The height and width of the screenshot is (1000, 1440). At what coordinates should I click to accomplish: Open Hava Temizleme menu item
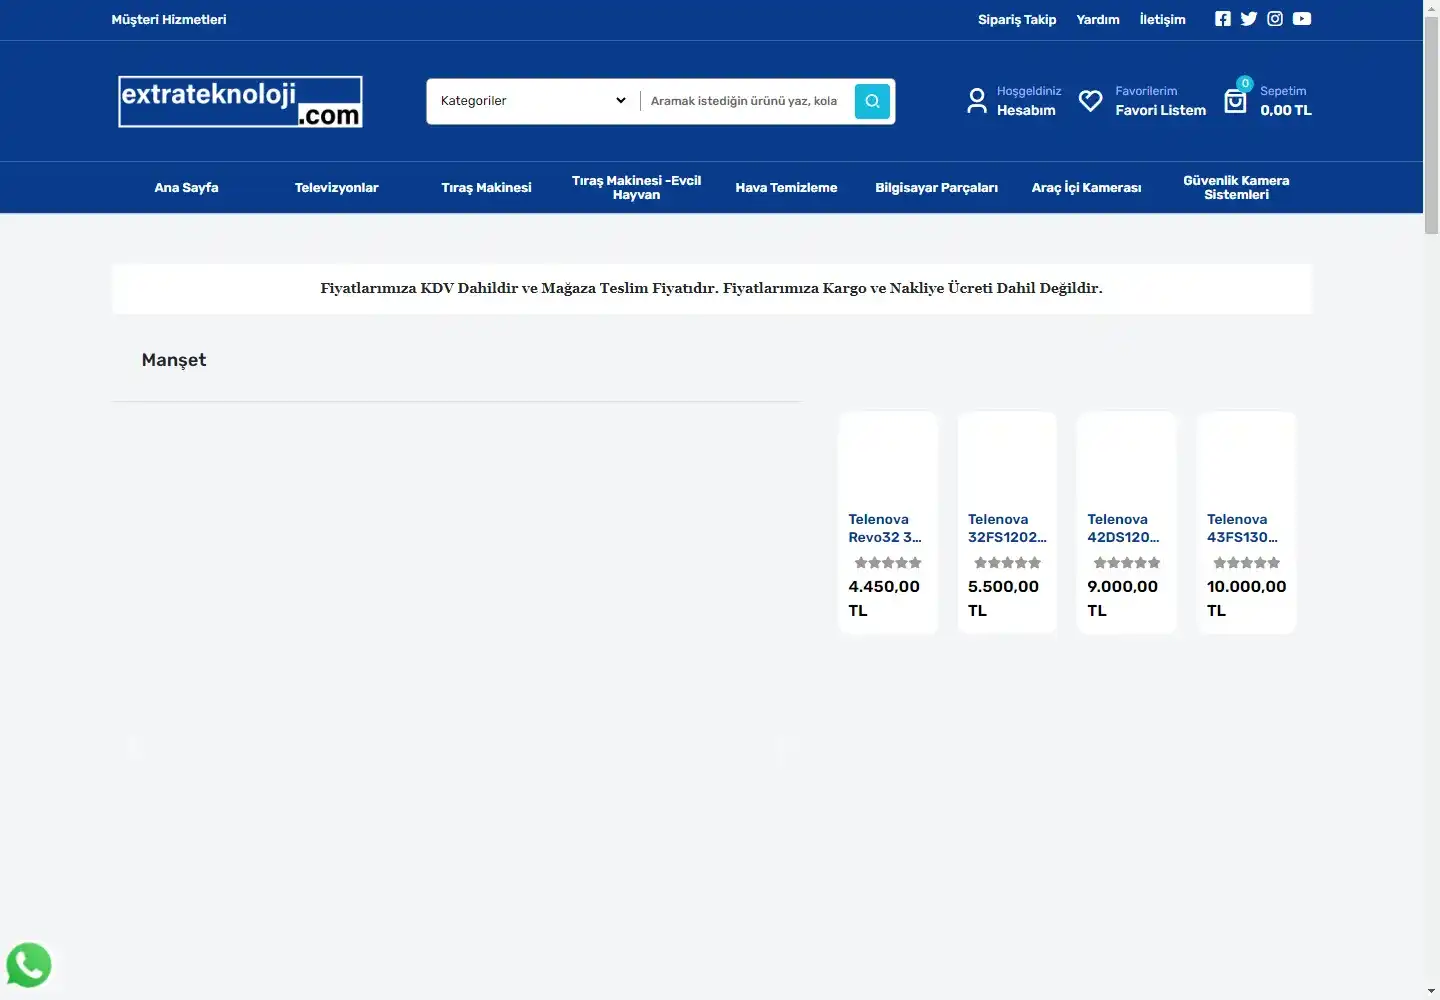(787, 188)
